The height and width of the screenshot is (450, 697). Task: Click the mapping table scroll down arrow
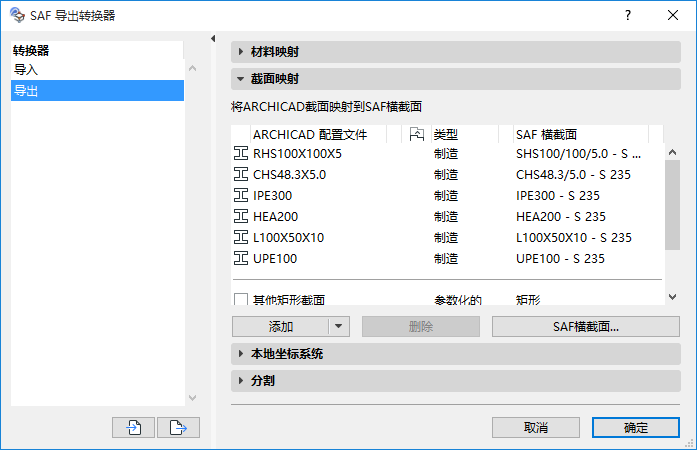click(673, 297)
